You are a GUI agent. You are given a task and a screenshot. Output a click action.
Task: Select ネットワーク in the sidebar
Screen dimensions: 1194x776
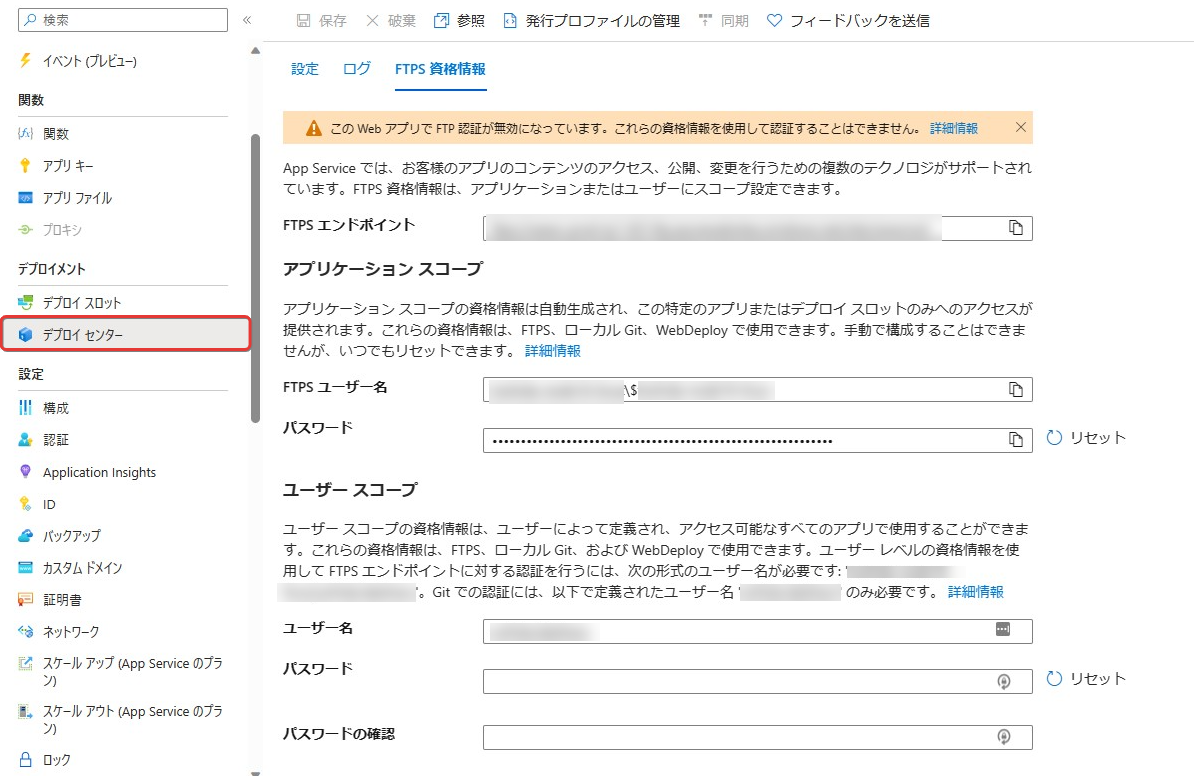pos(70,631)
